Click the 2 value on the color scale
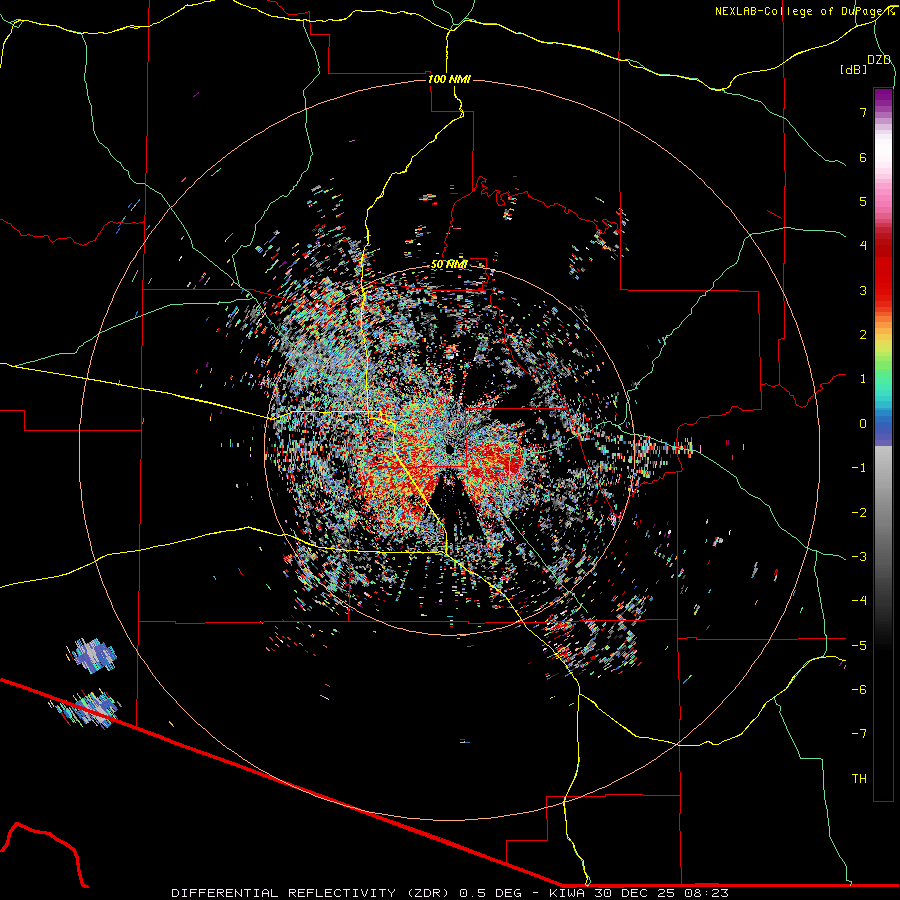This screenshot has width=900, height=900. [863, 335]
